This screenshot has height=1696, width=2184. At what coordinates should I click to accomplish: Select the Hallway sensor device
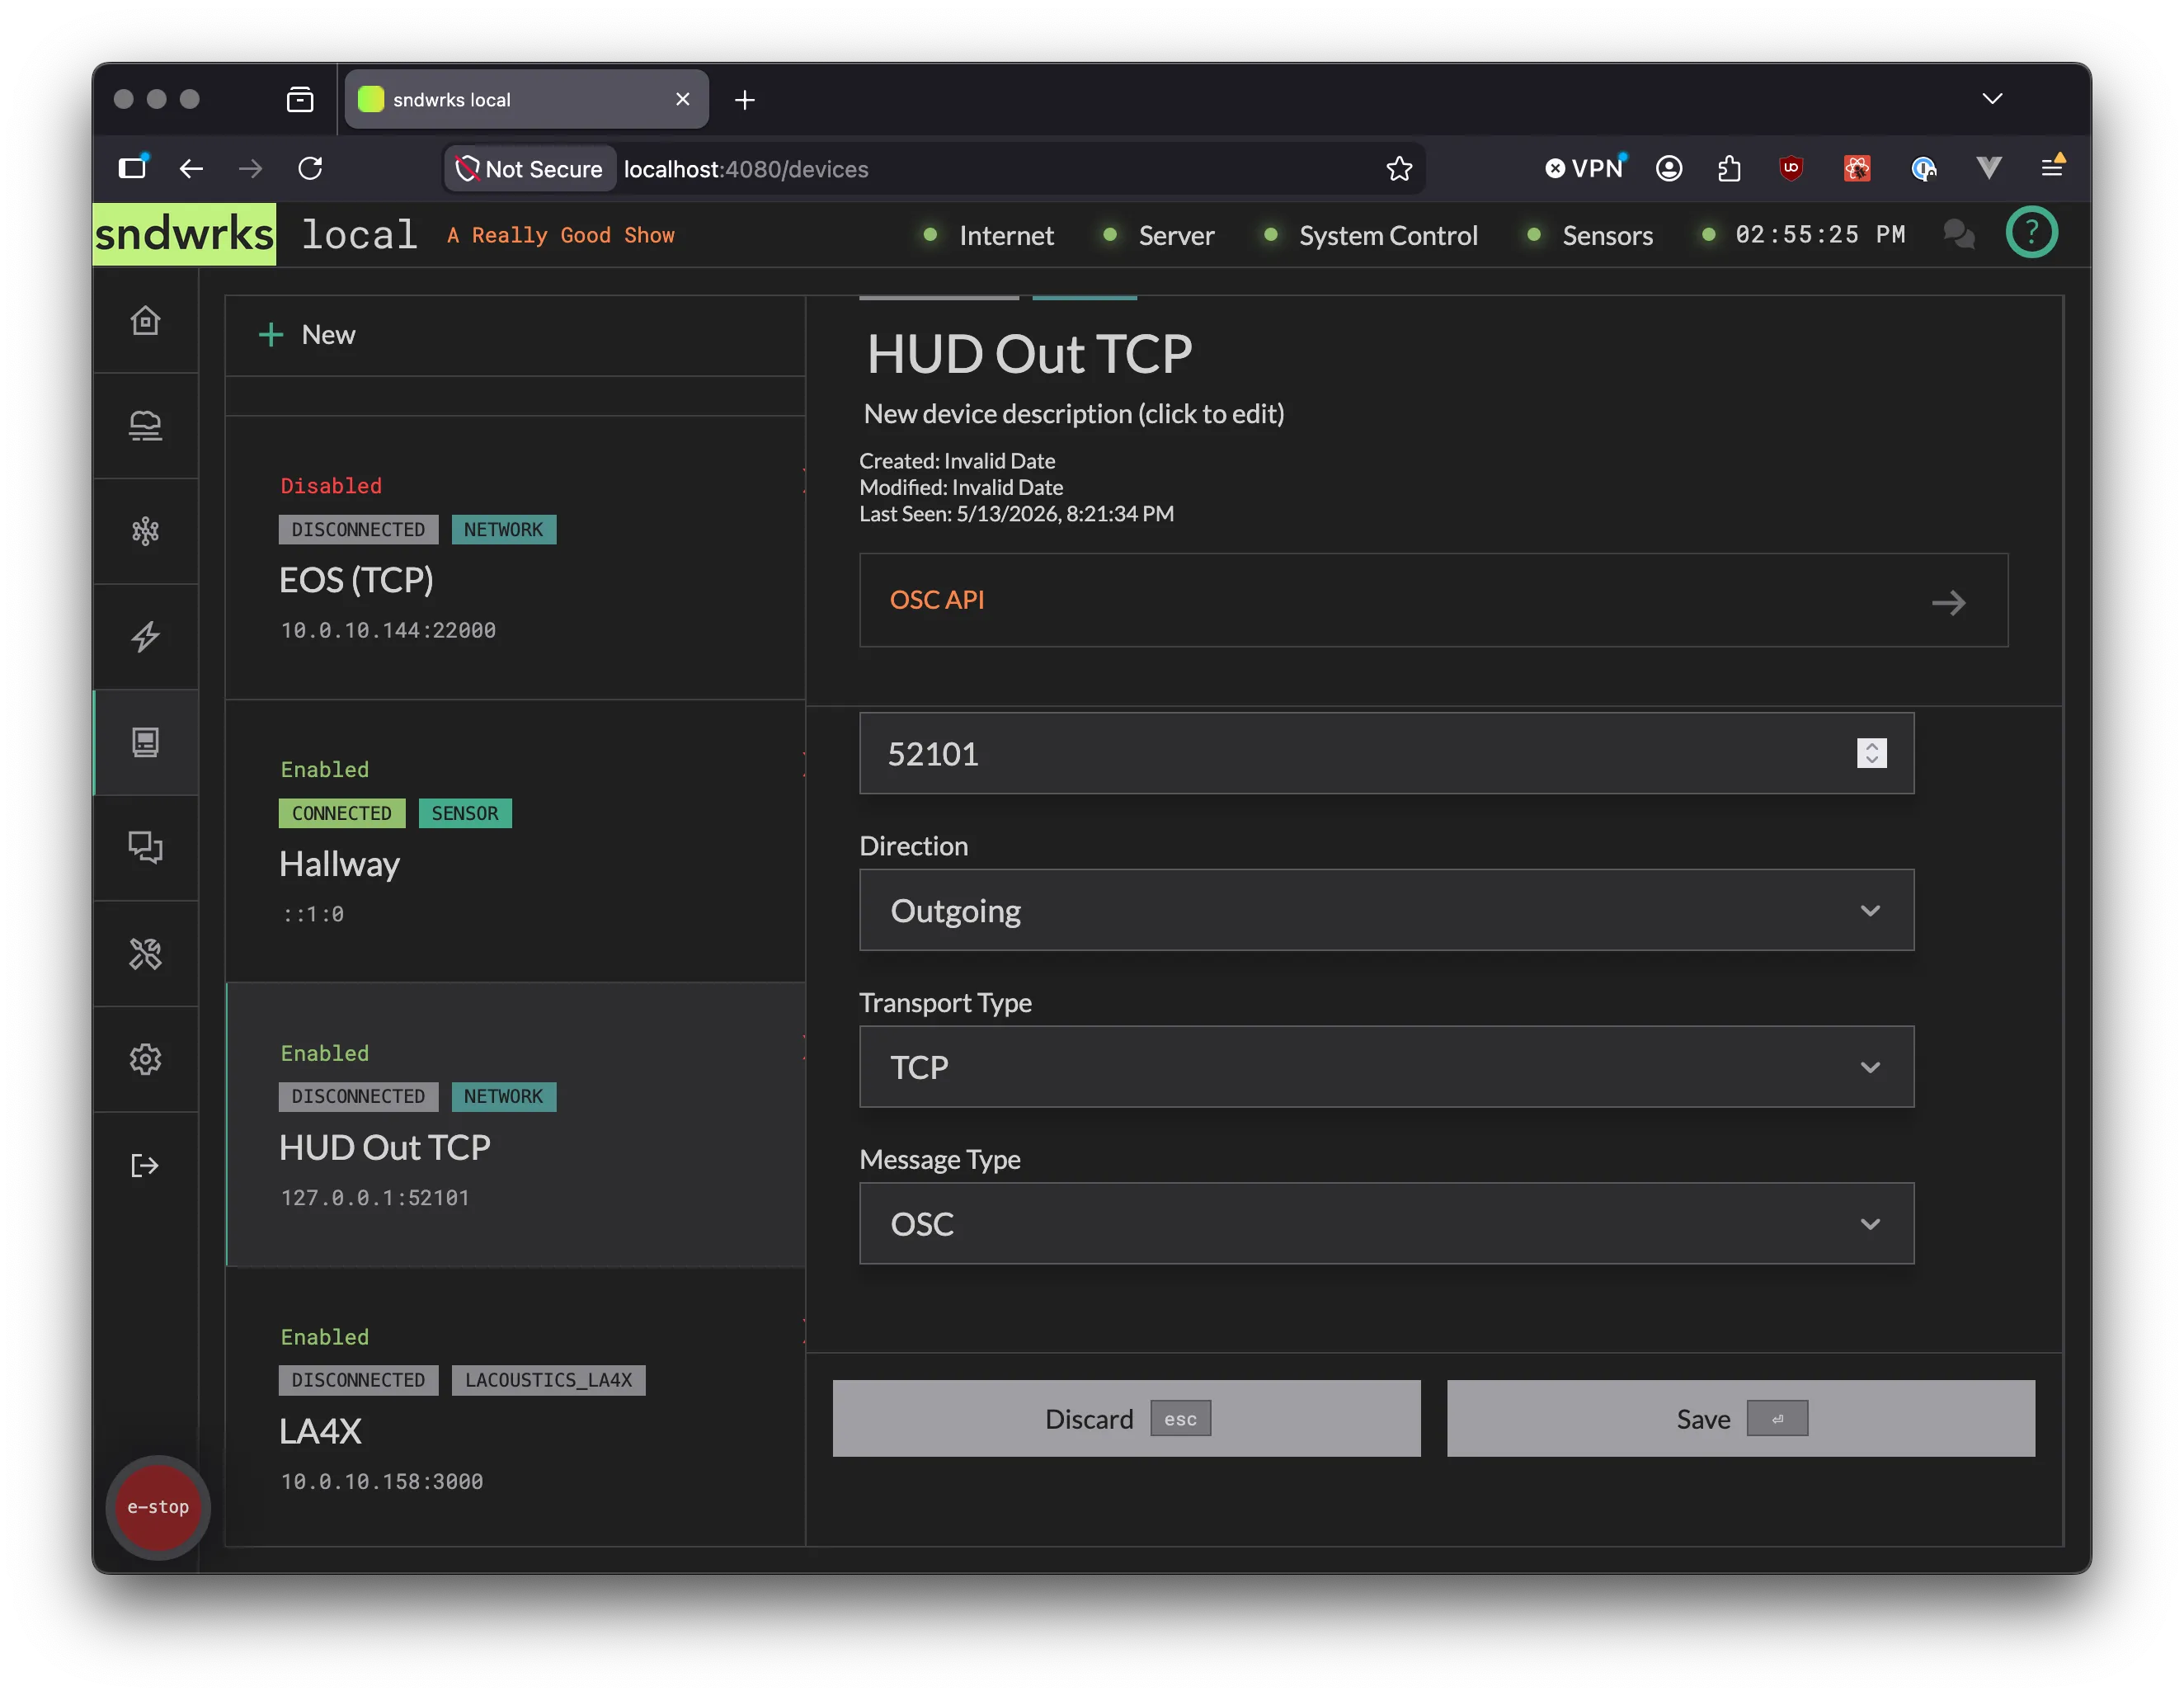[515, 841]
